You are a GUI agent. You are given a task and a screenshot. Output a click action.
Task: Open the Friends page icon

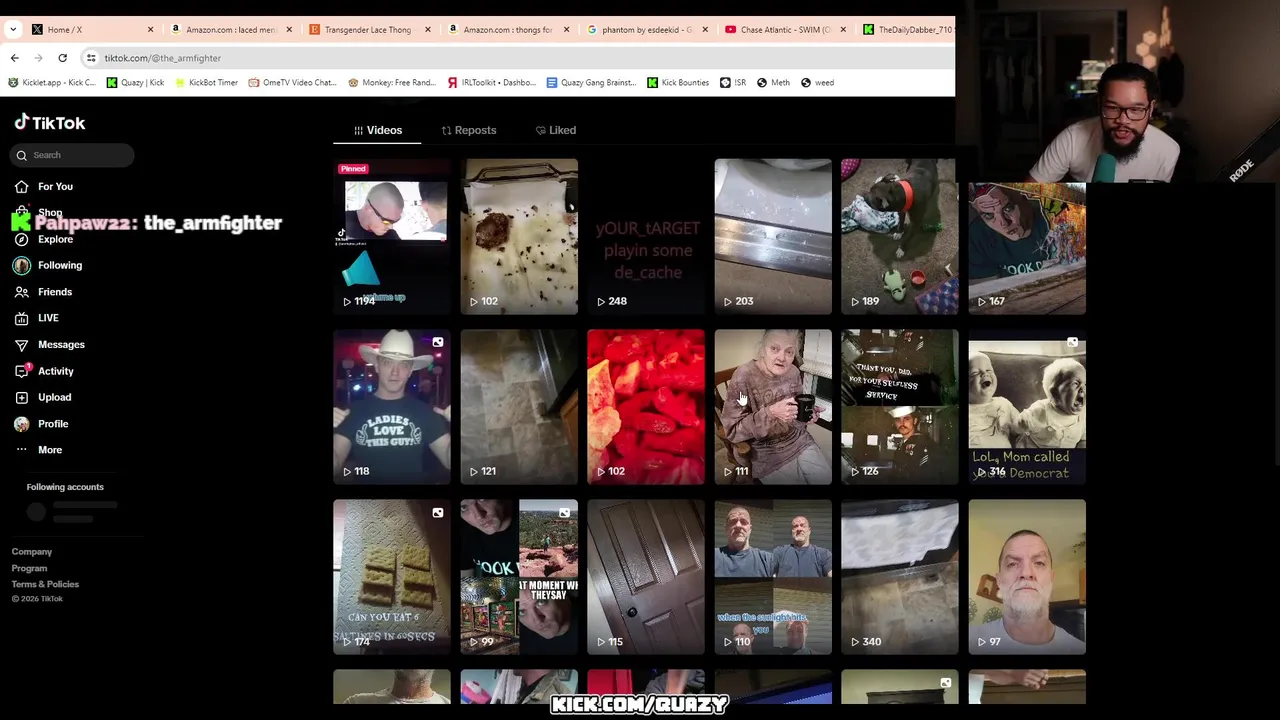tap(21, 292)
